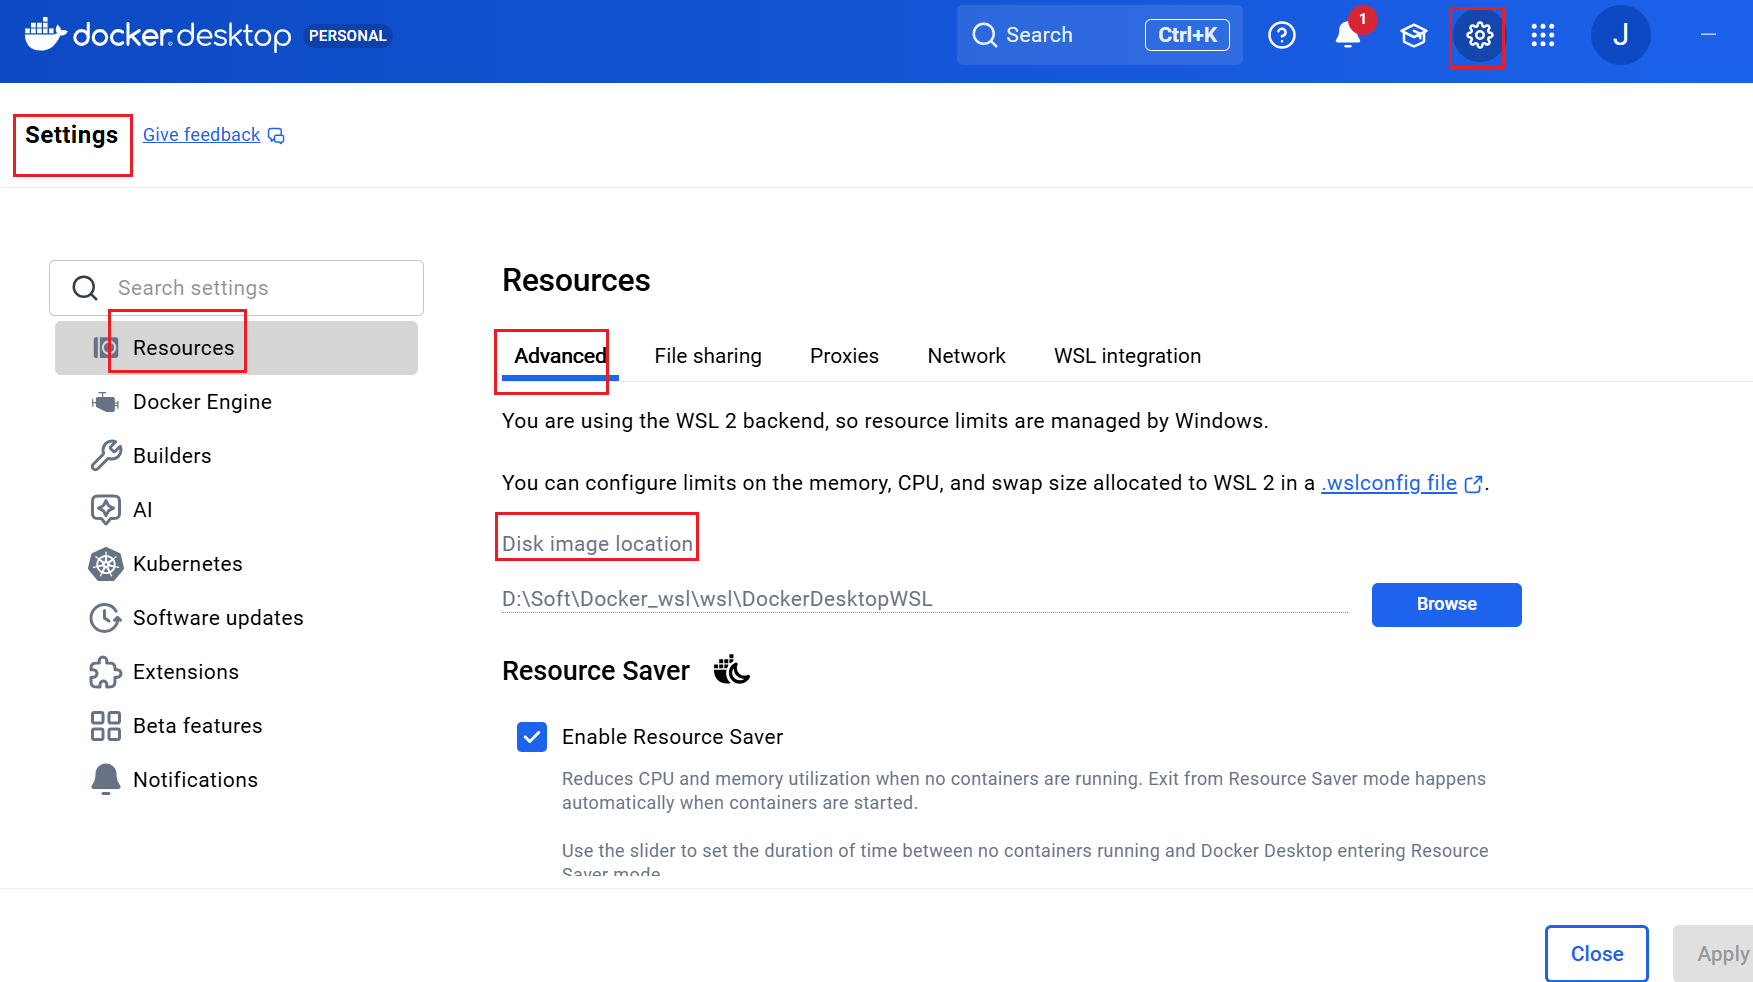The width and height of the screenshot is (1753, 982).
Task: Click the Apply button
Action: point(1714,954)
